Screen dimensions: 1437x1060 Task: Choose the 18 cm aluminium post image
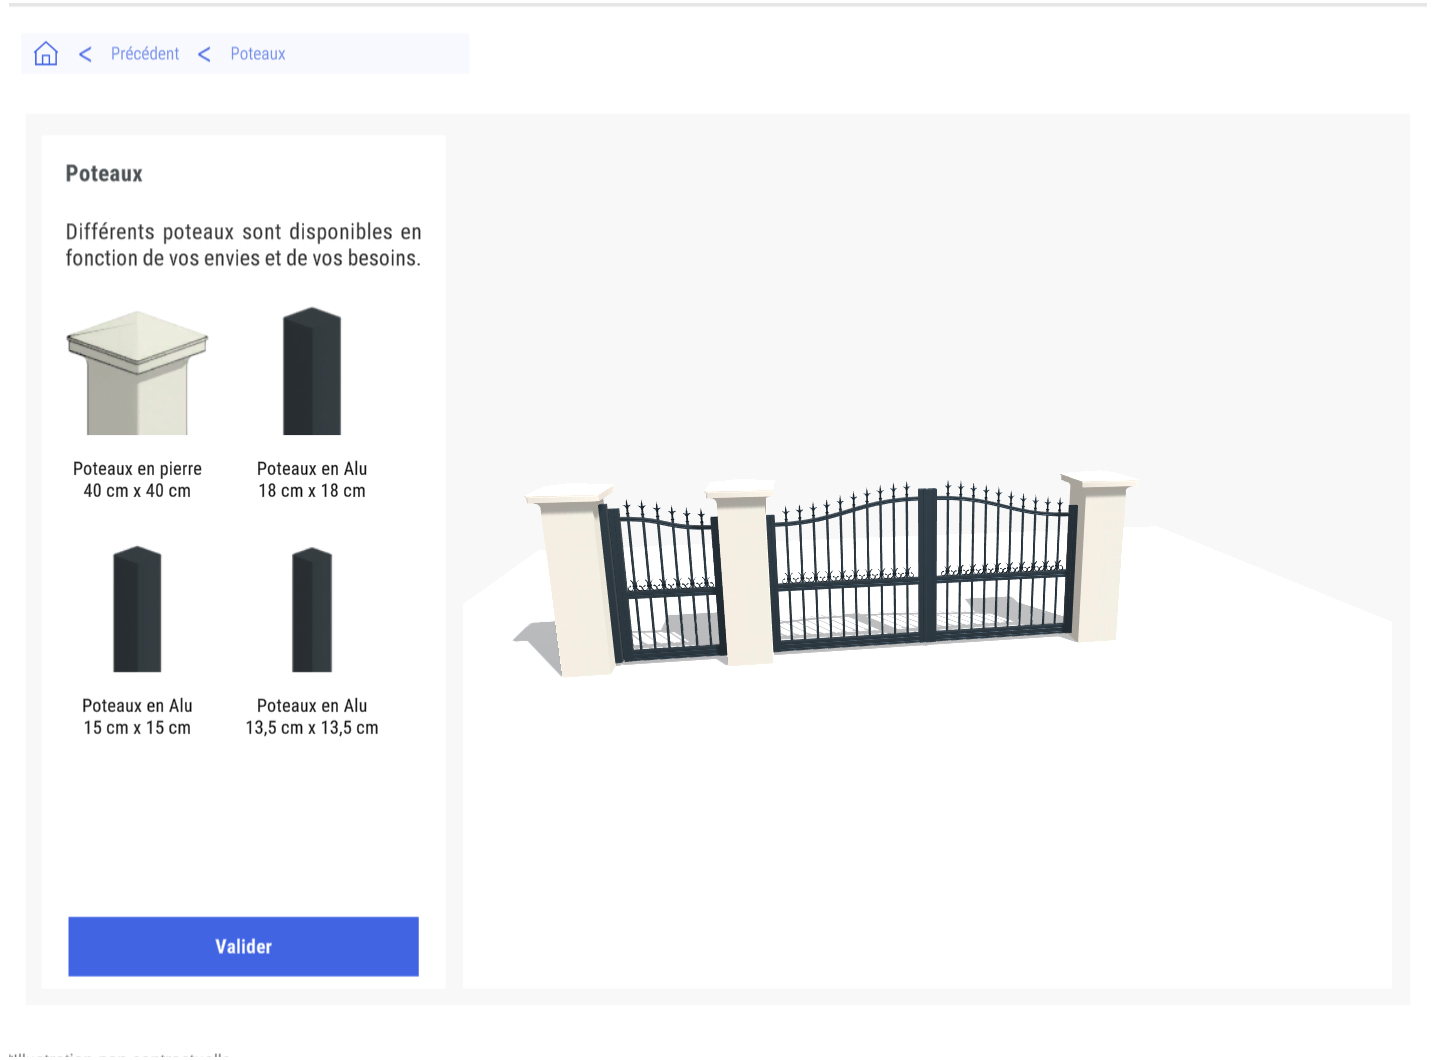pos(312,372)
